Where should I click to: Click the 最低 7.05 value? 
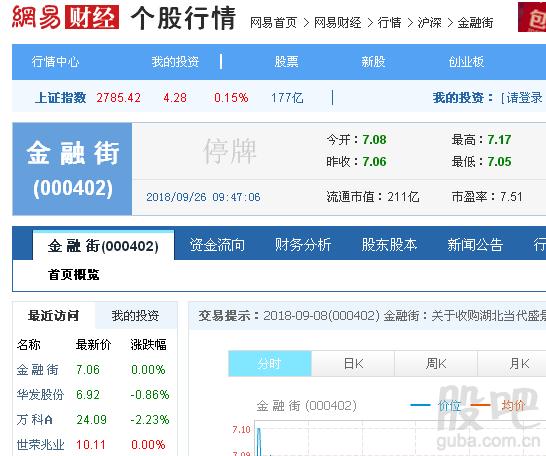click(499, 162)
